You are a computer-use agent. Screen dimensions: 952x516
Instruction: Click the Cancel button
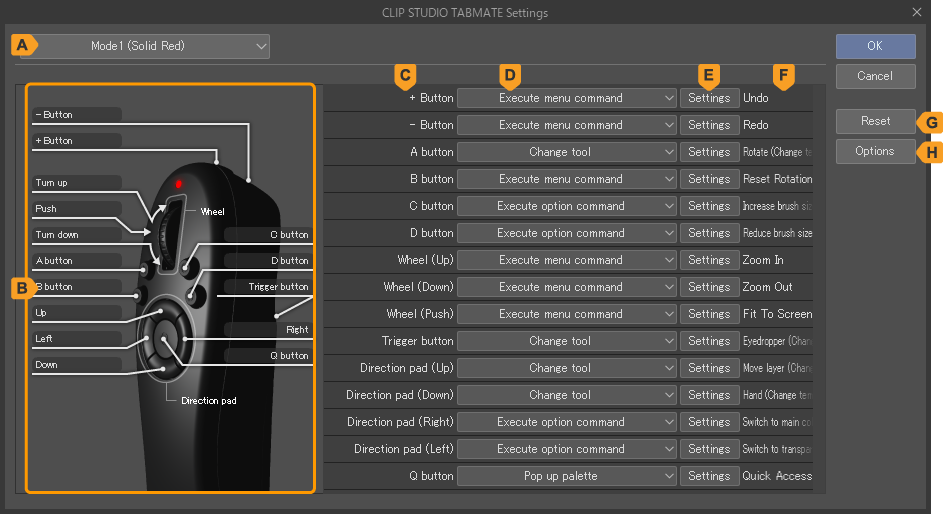(875, 76)
